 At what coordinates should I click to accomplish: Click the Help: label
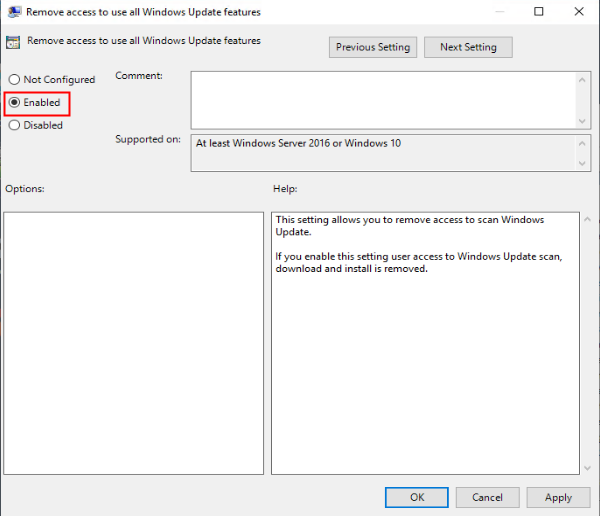pyautogui.click(x=285, y=189)
